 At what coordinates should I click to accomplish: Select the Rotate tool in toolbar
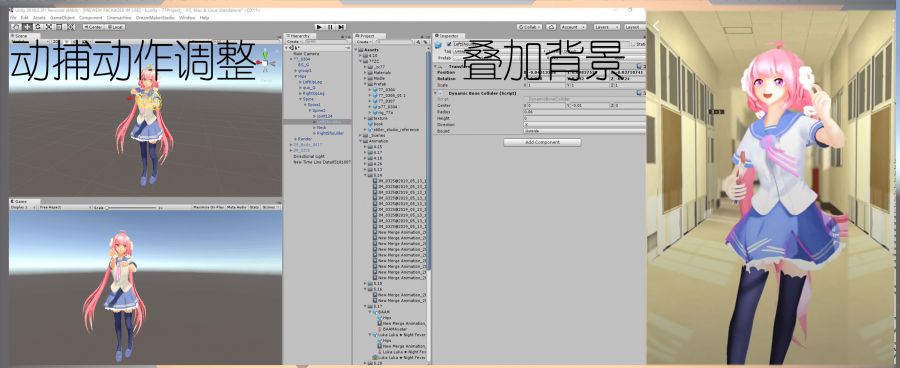[x=37, y=27]
